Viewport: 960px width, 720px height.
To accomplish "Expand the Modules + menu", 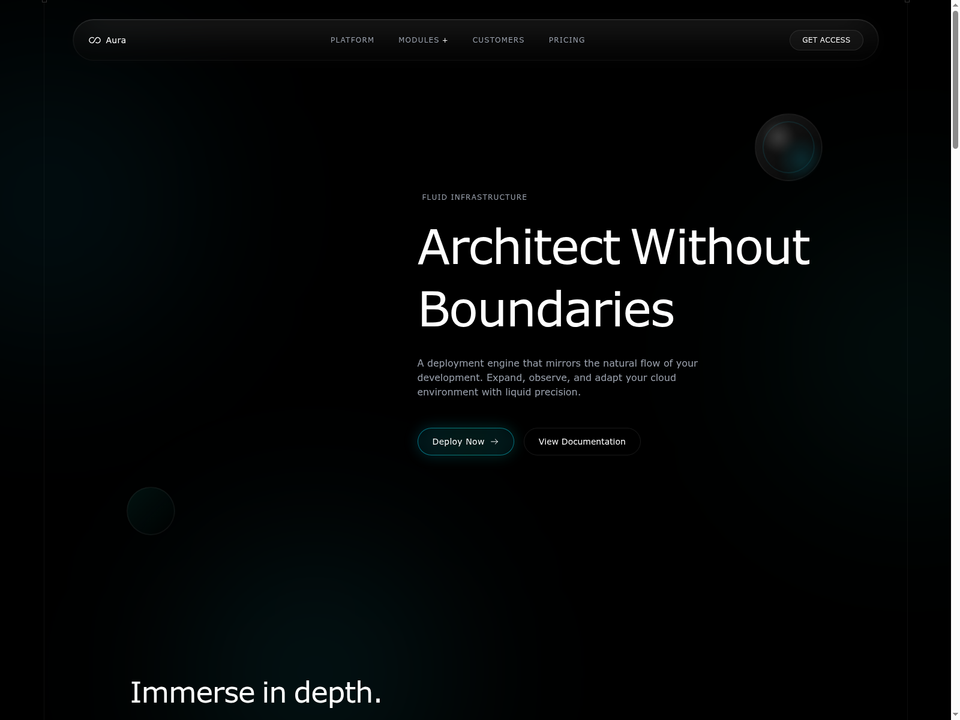I will pos(423,40).
